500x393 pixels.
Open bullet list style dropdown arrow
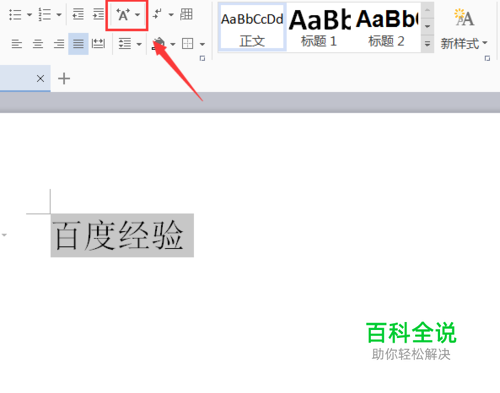click(x=29, y=15)
